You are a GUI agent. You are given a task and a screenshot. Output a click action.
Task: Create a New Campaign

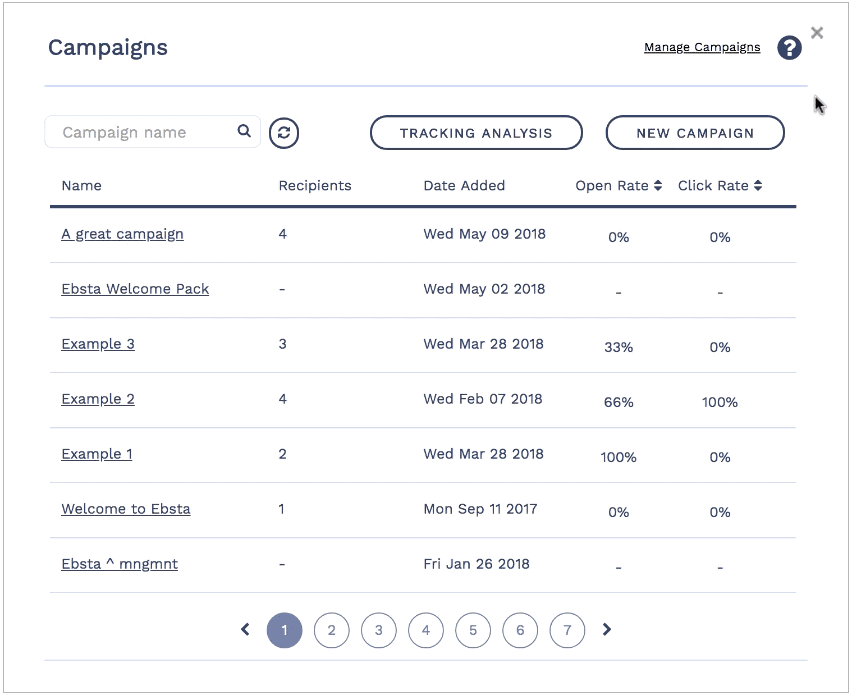(695, 133)
